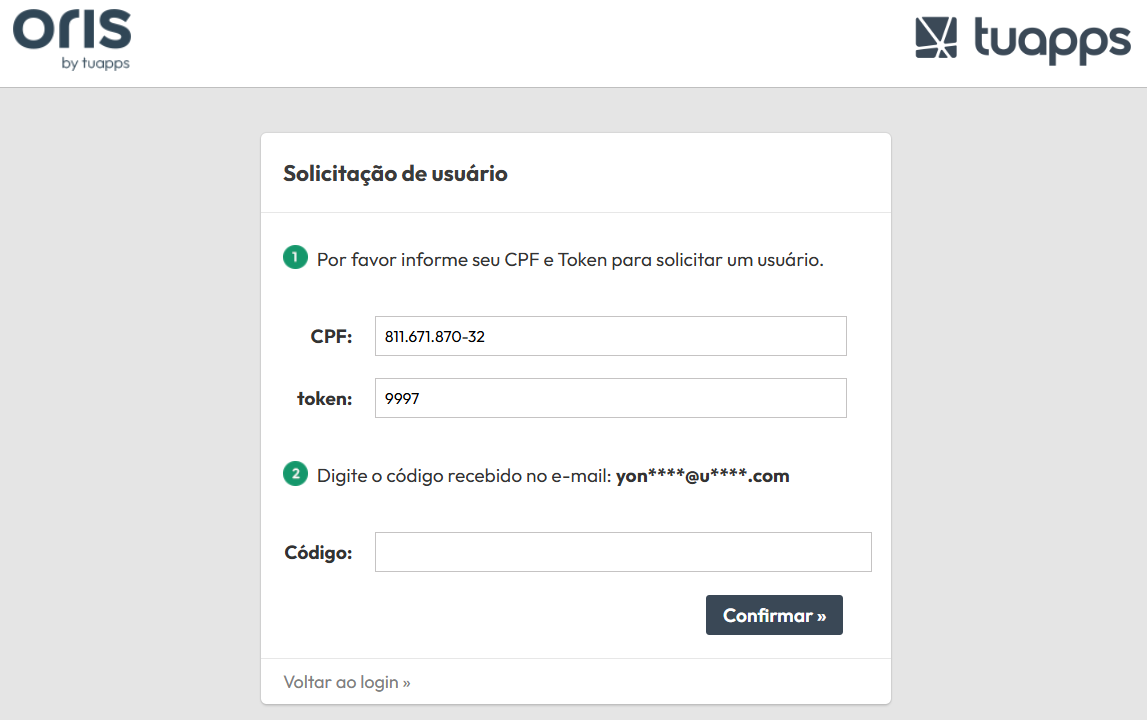Go back via Voltar ao login link
The image size is (1147, 720).
point(347,682)
